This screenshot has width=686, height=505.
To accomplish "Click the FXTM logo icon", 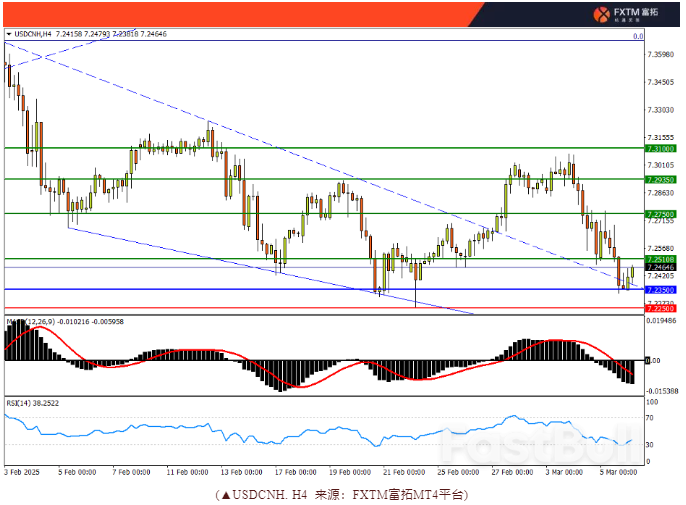I will [x=601, y=14].
